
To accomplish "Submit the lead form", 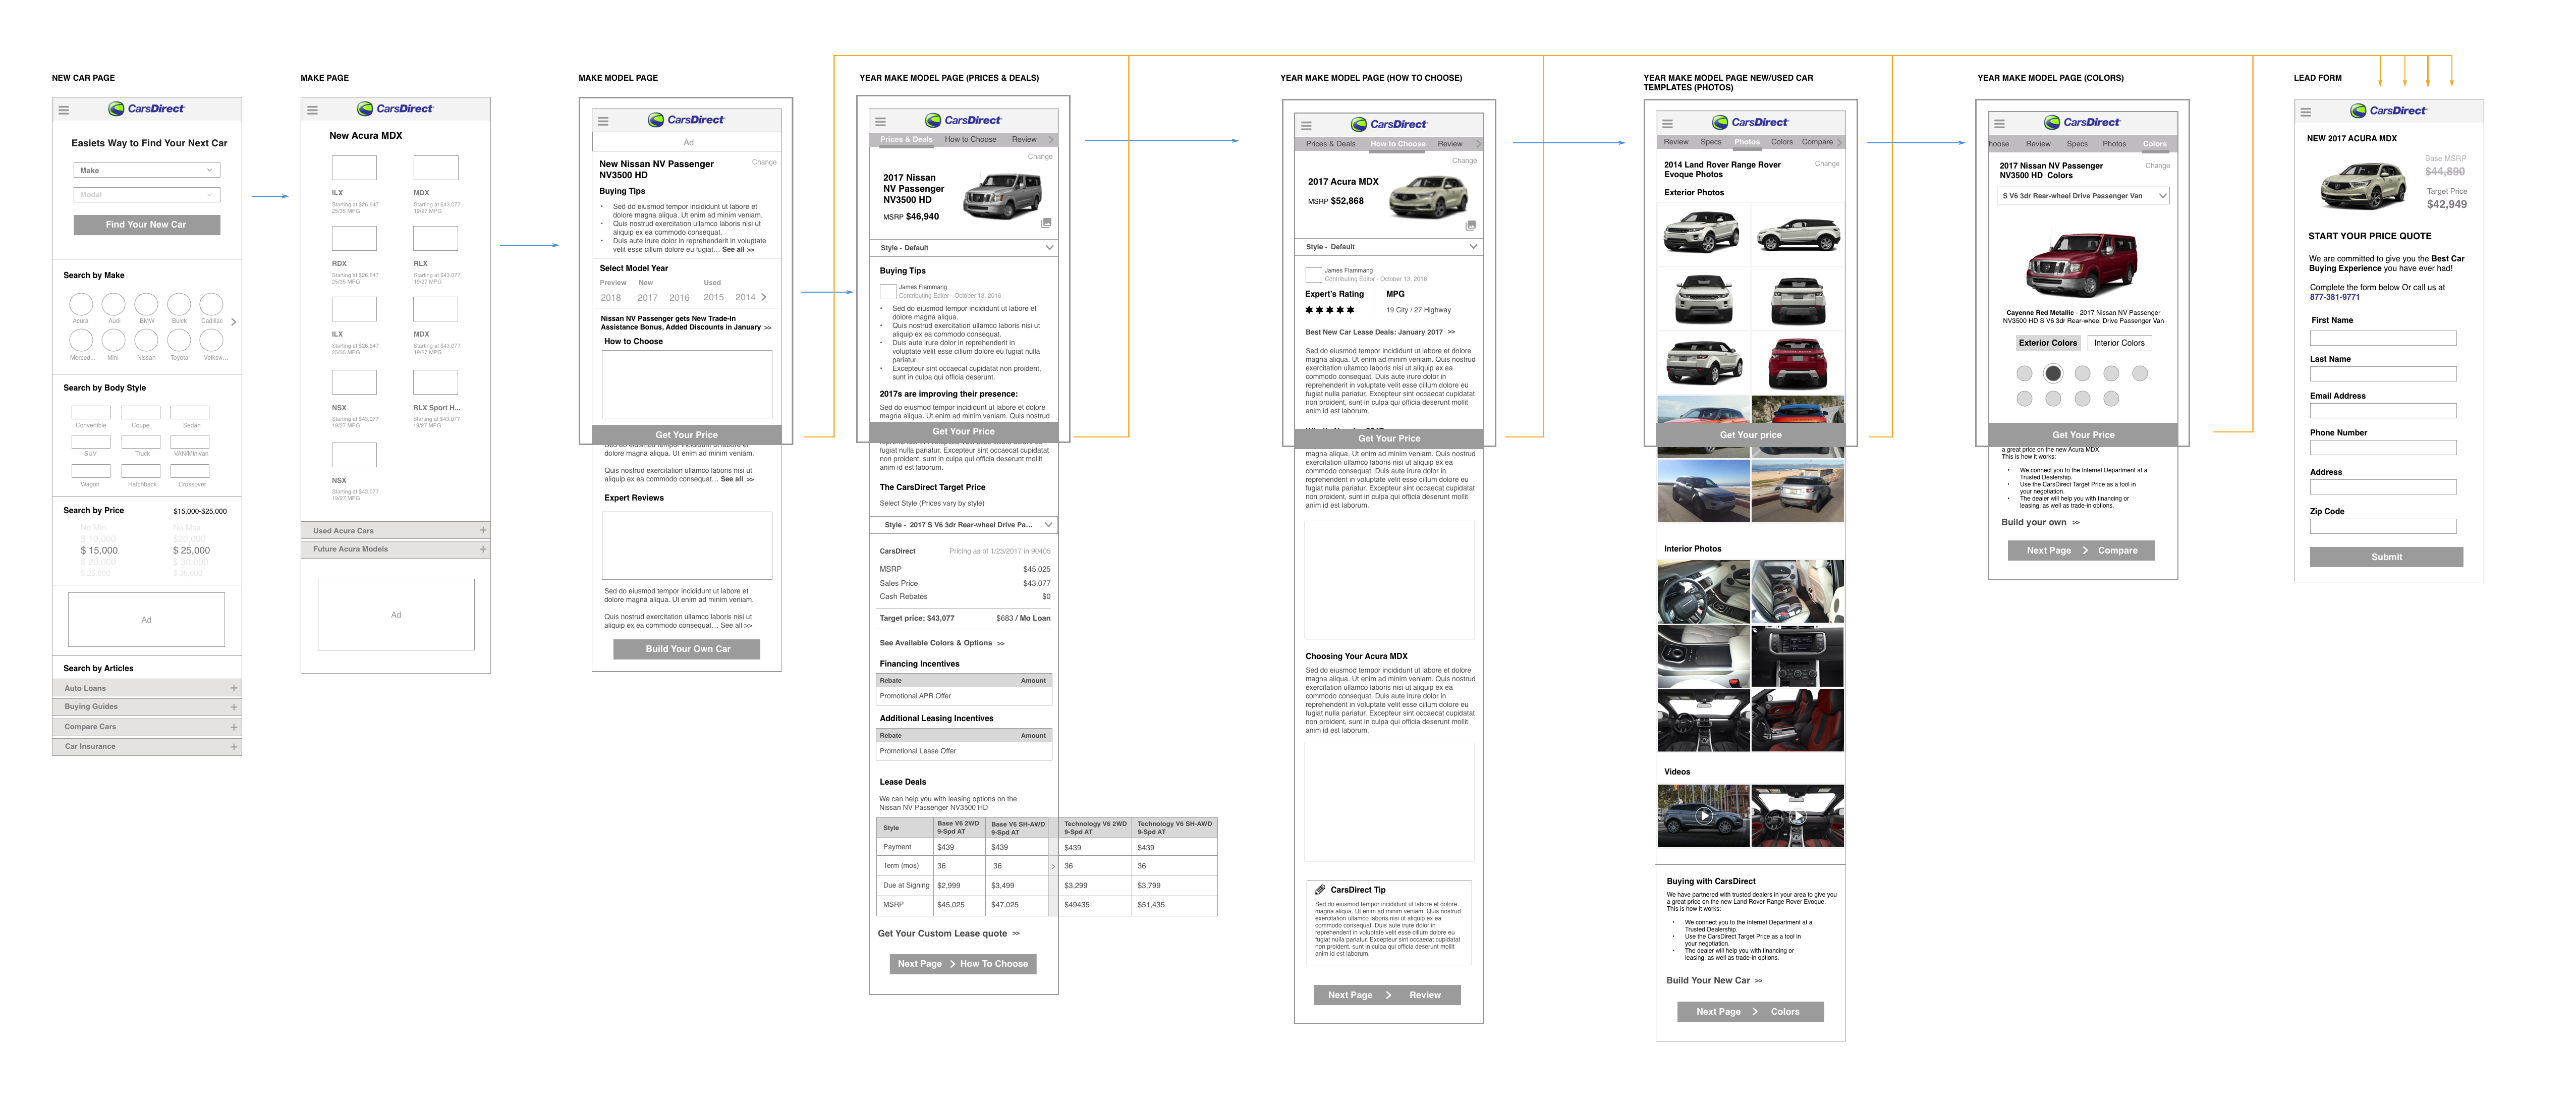I will coord(2386,557).
